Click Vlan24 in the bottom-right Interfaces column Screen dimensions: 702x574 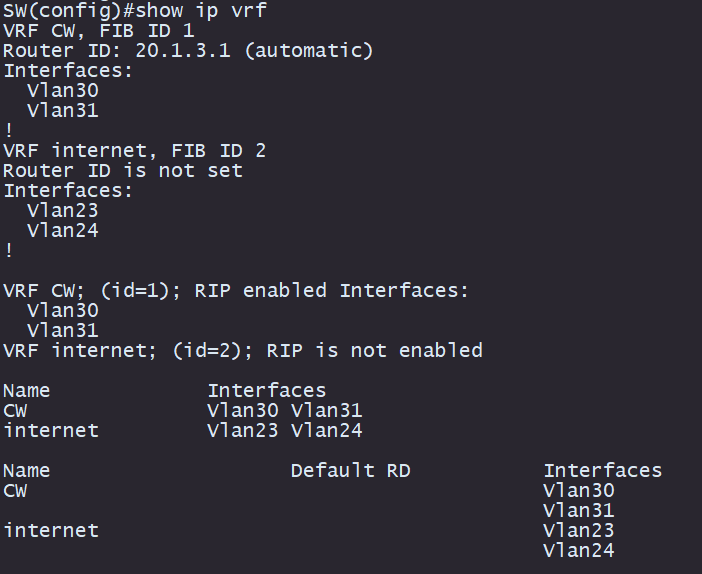(x=578, y=551)
